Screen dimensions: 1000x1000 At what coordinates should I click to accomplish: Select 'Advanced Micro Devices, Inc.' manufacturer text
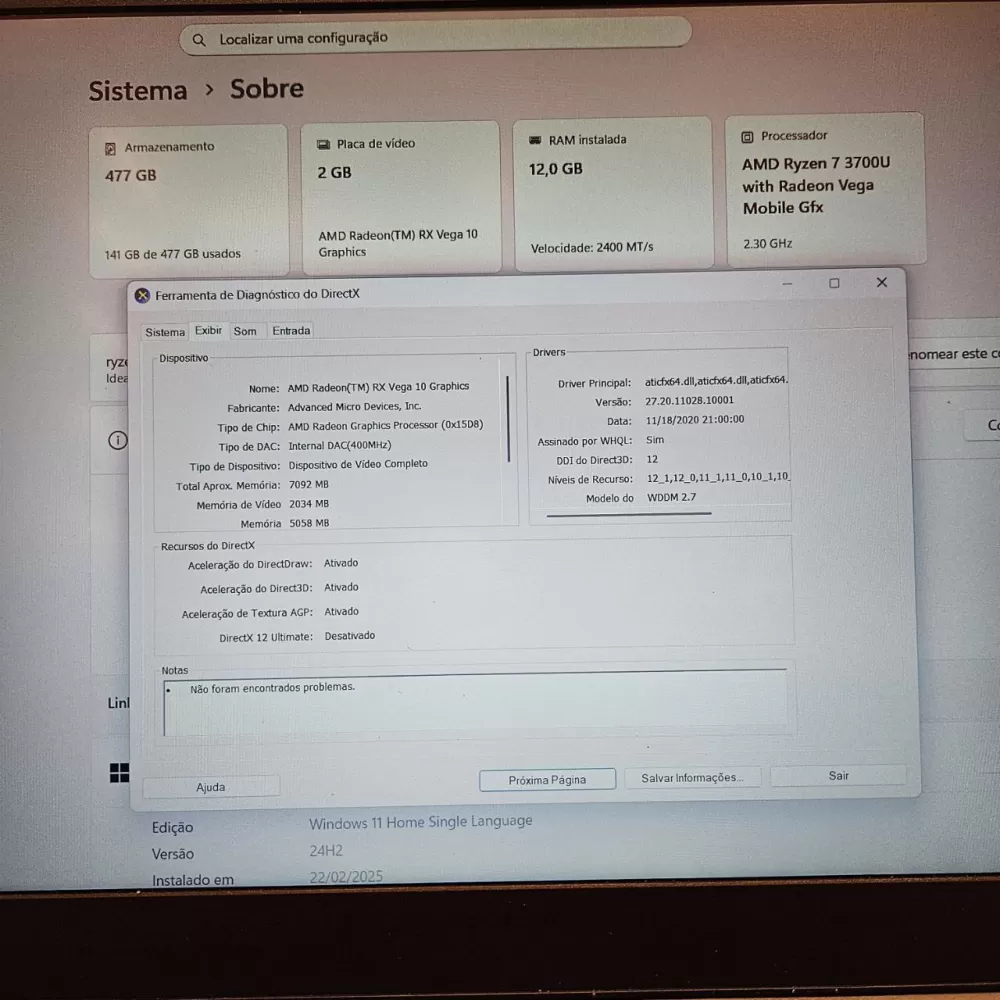point(355,406)
